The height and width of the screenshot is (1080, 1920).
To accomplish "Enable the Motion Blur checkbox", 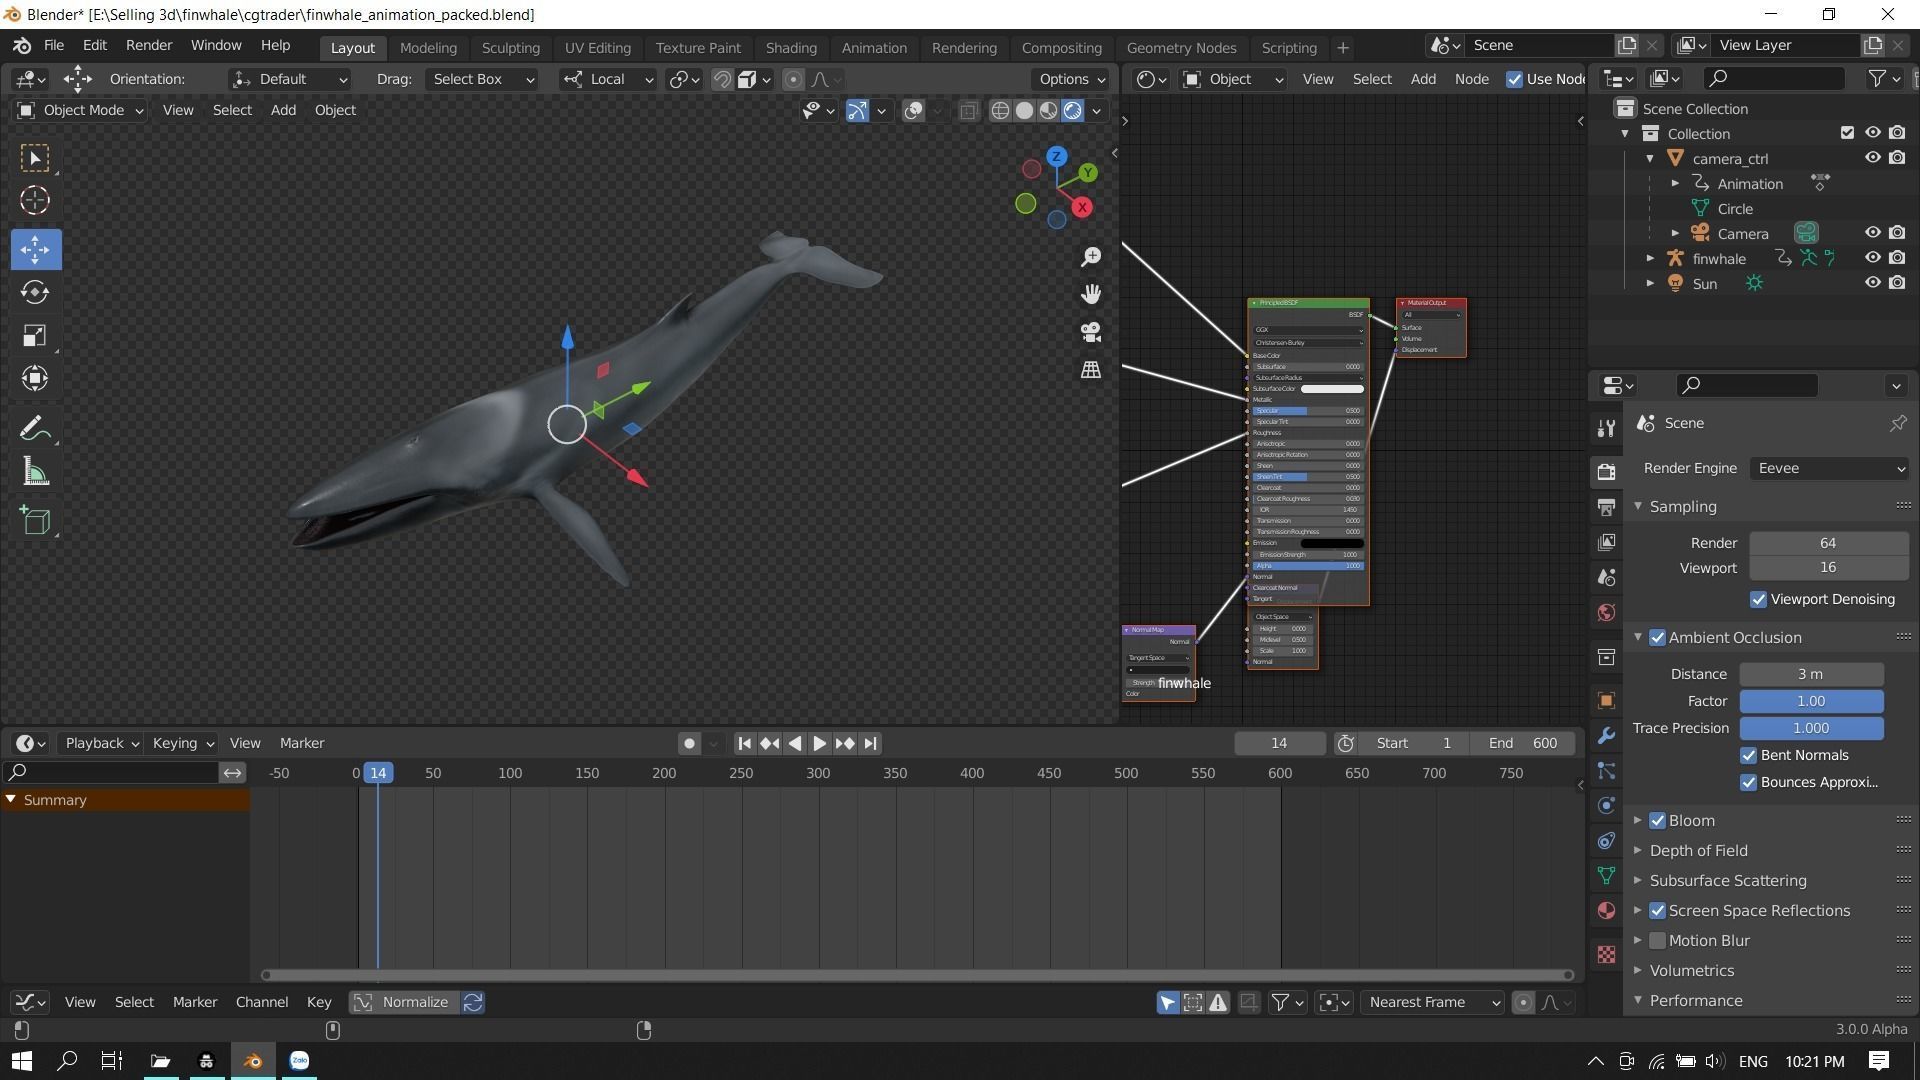I will [1657, 941].
